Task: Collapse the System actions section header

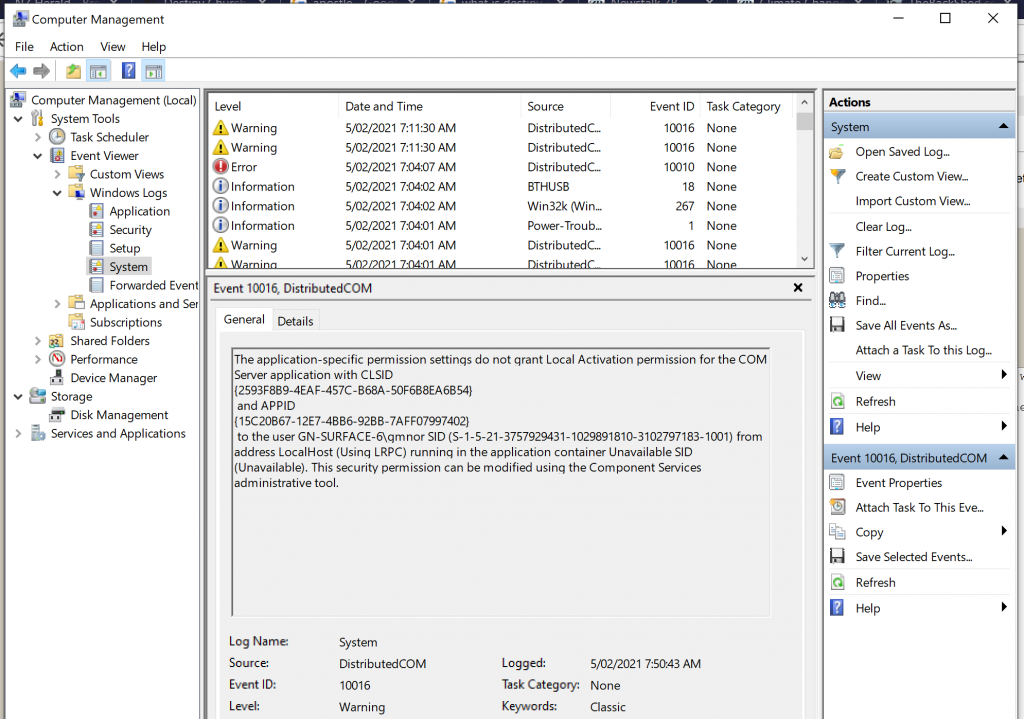Action: point(1003,127)
